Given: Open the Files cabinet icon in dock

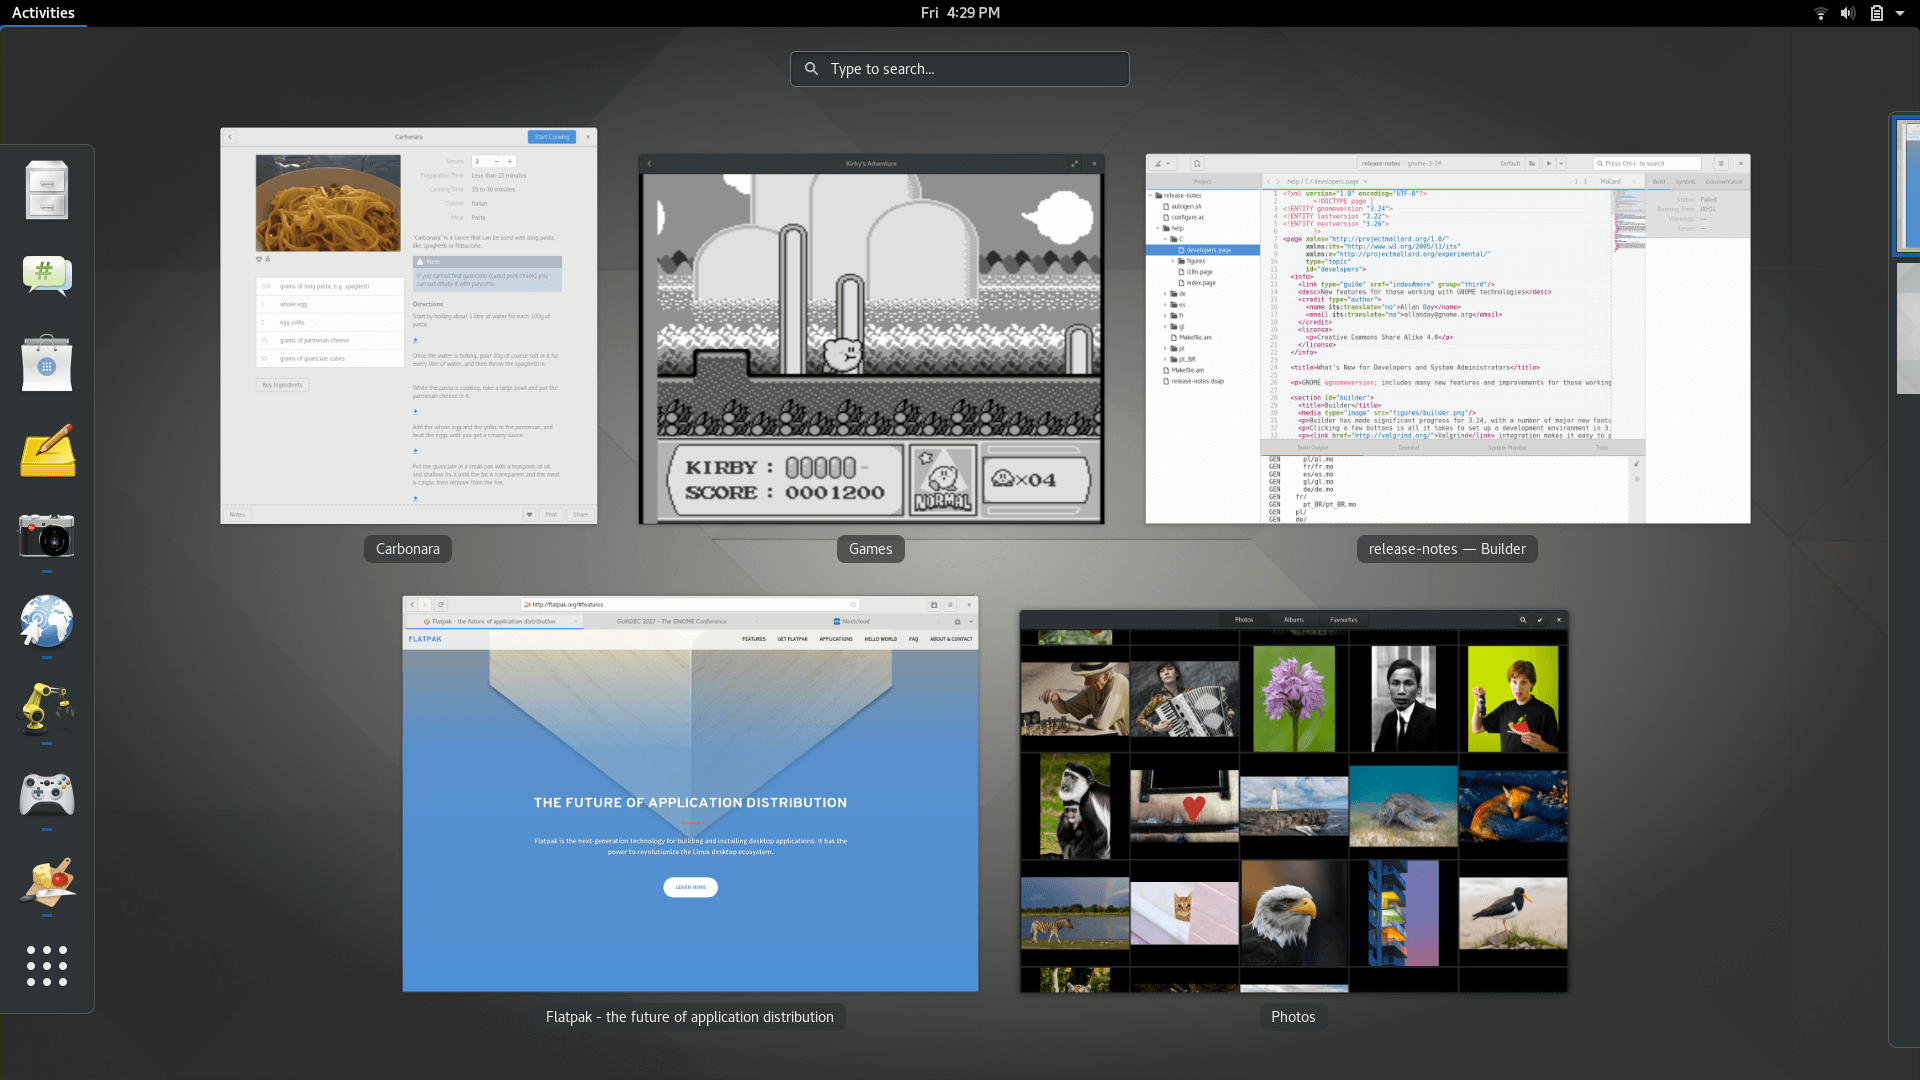Looking at the screenshot, I should [x=47, y=190].
